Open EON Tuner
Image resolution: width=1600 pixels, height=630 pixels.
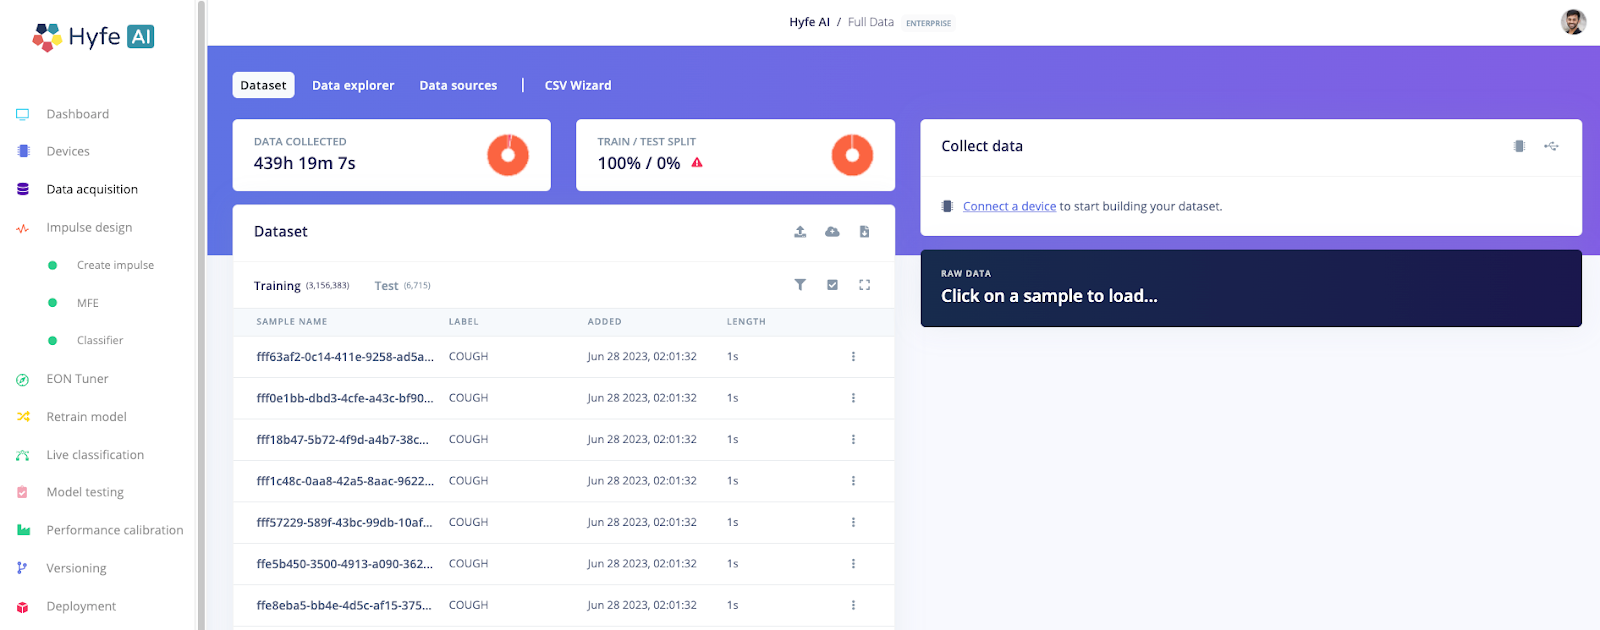(77, 379)
